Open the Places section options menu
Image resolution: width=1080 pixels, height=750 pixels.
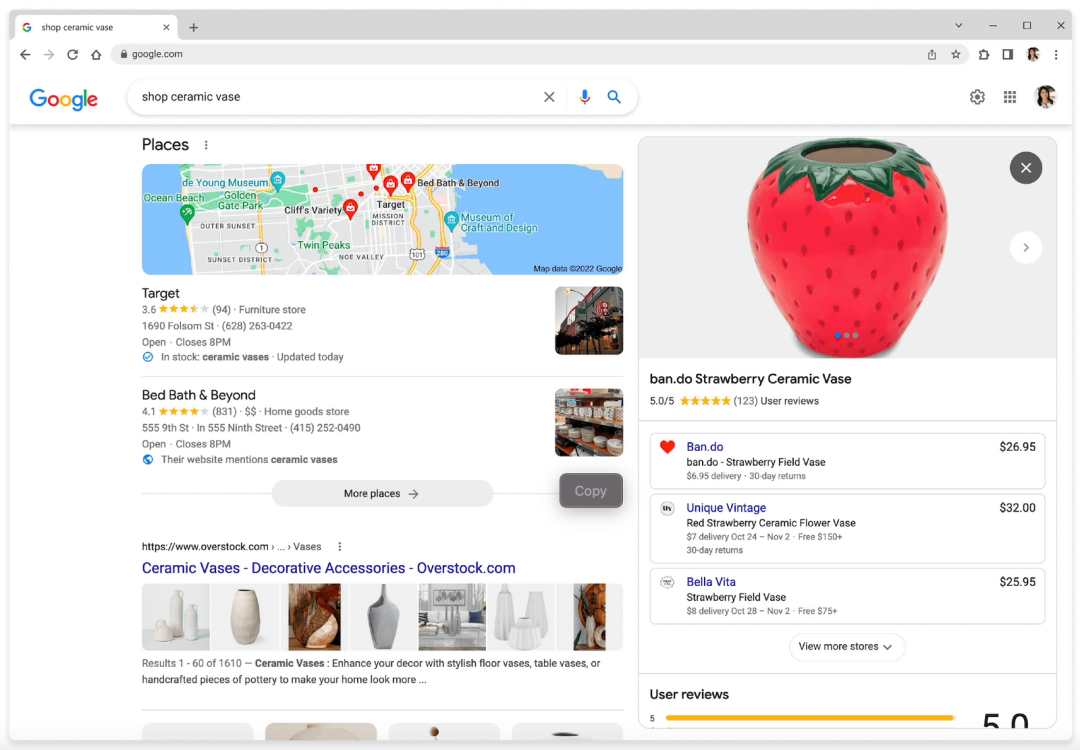206,145
